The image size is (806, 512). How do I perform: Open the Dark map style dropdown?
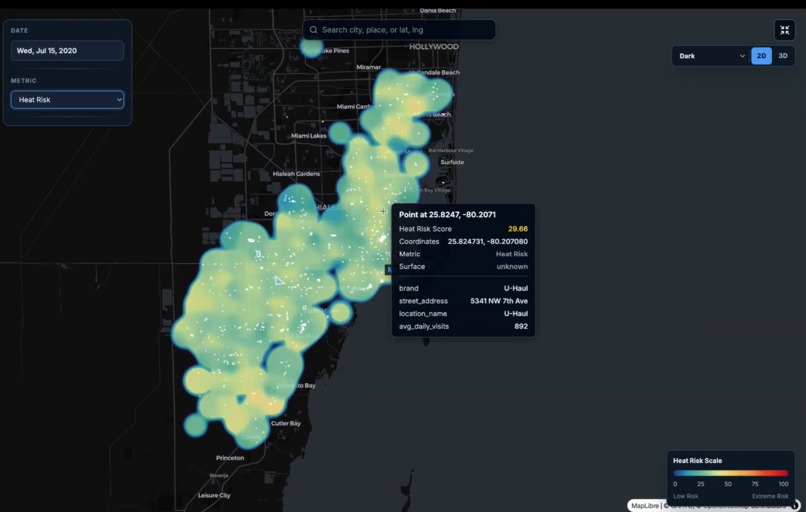click(x=711, y=56)
